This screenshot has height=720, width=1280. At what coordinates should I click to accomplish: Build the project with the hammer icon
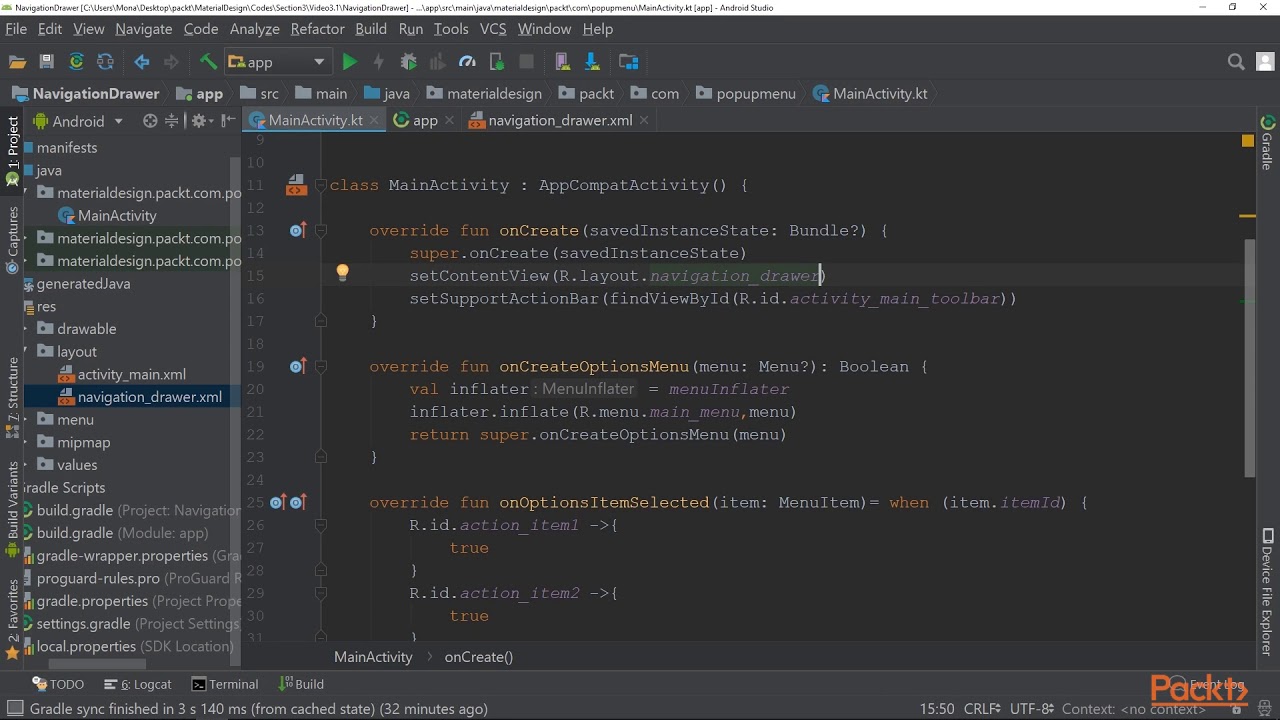pos(208,62)
